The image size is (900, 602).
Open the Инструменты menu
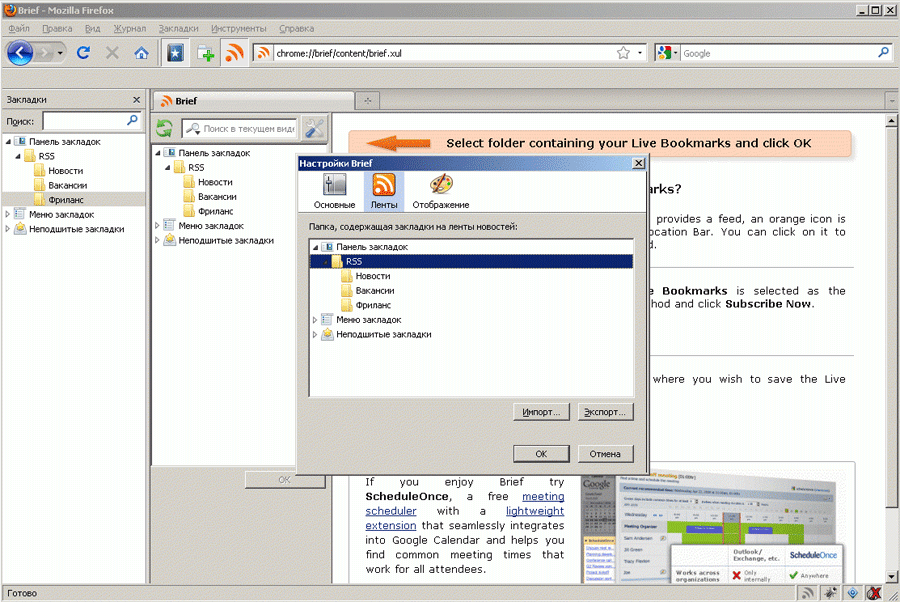pyautogui.click(x=238, y=28)
